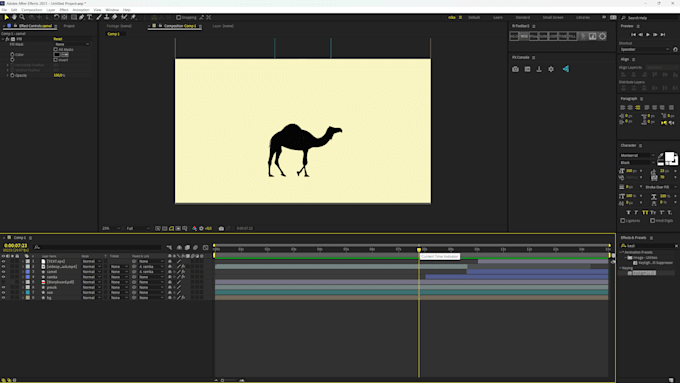Reset the Fill effect
Viewport: 680px width, 383px height.
[58, 39]
